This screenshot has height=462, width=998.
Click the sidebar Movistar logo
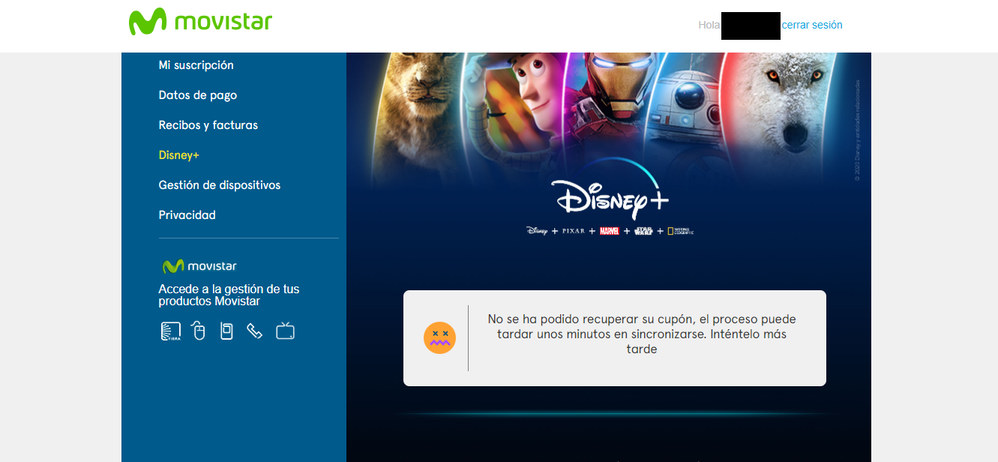click(199, 266)
